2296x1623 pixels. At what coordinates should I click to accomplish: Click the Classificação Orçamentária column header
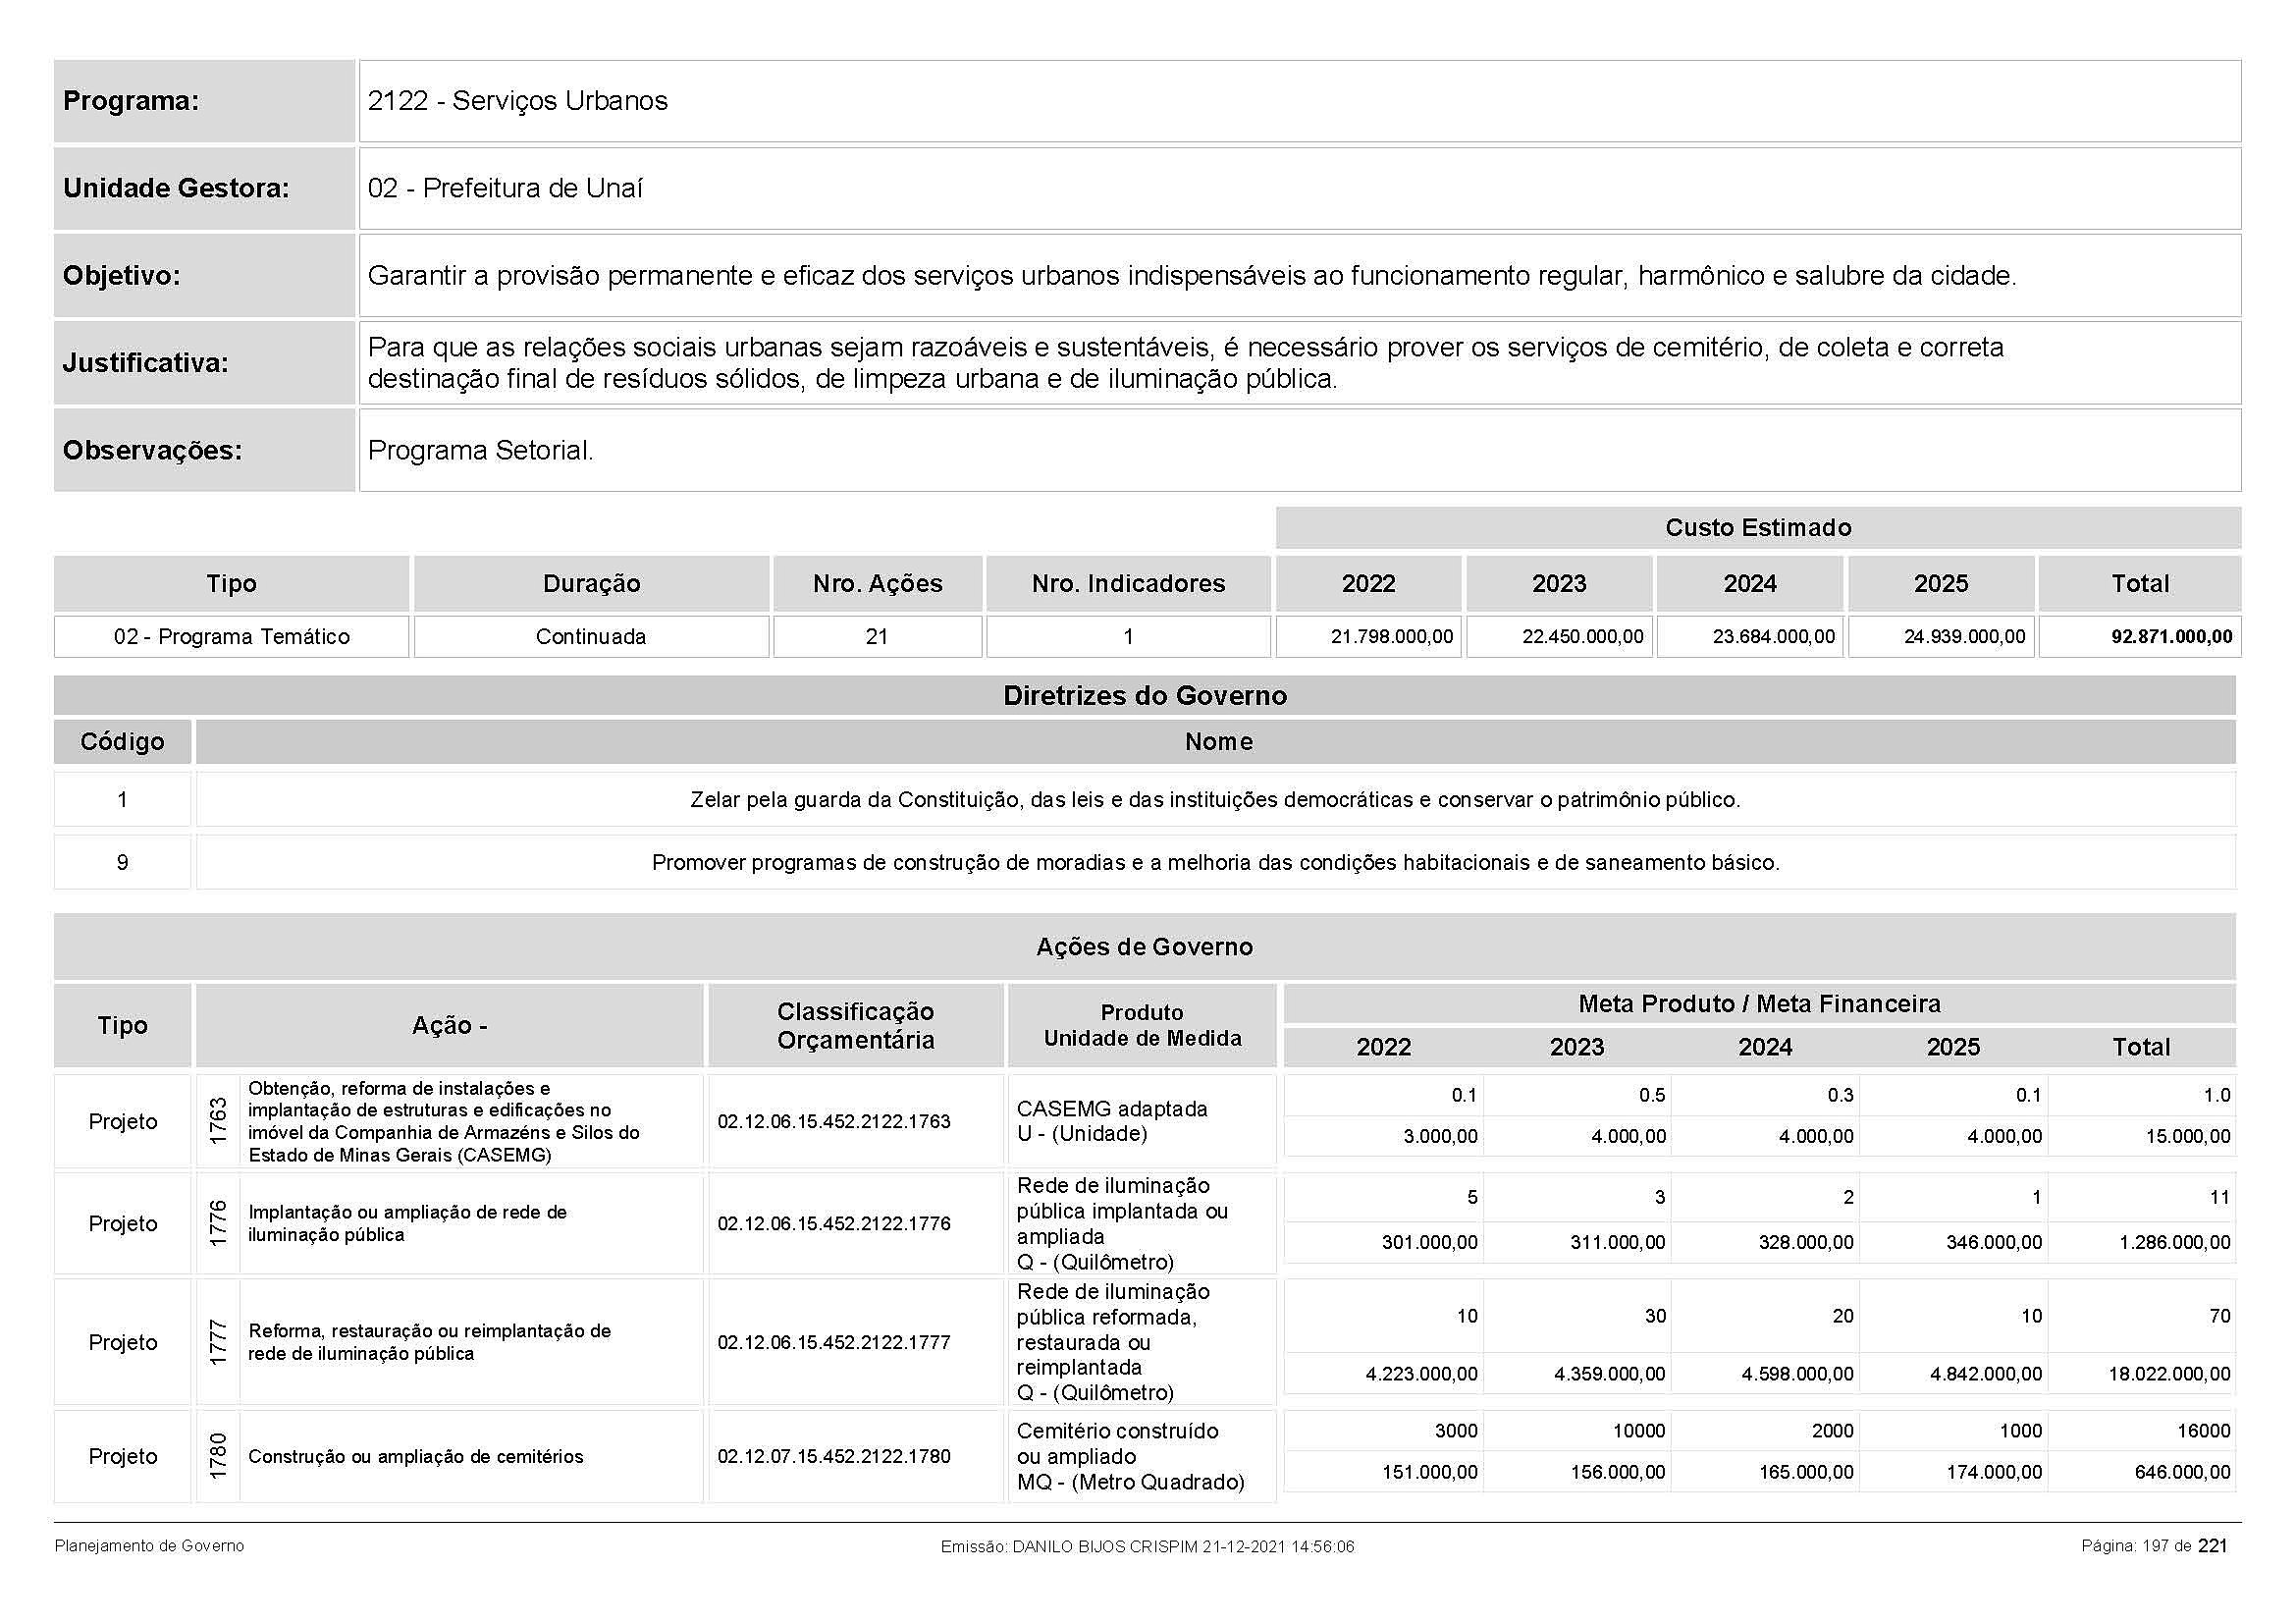pyautogui.click(x=855, y=1026)
